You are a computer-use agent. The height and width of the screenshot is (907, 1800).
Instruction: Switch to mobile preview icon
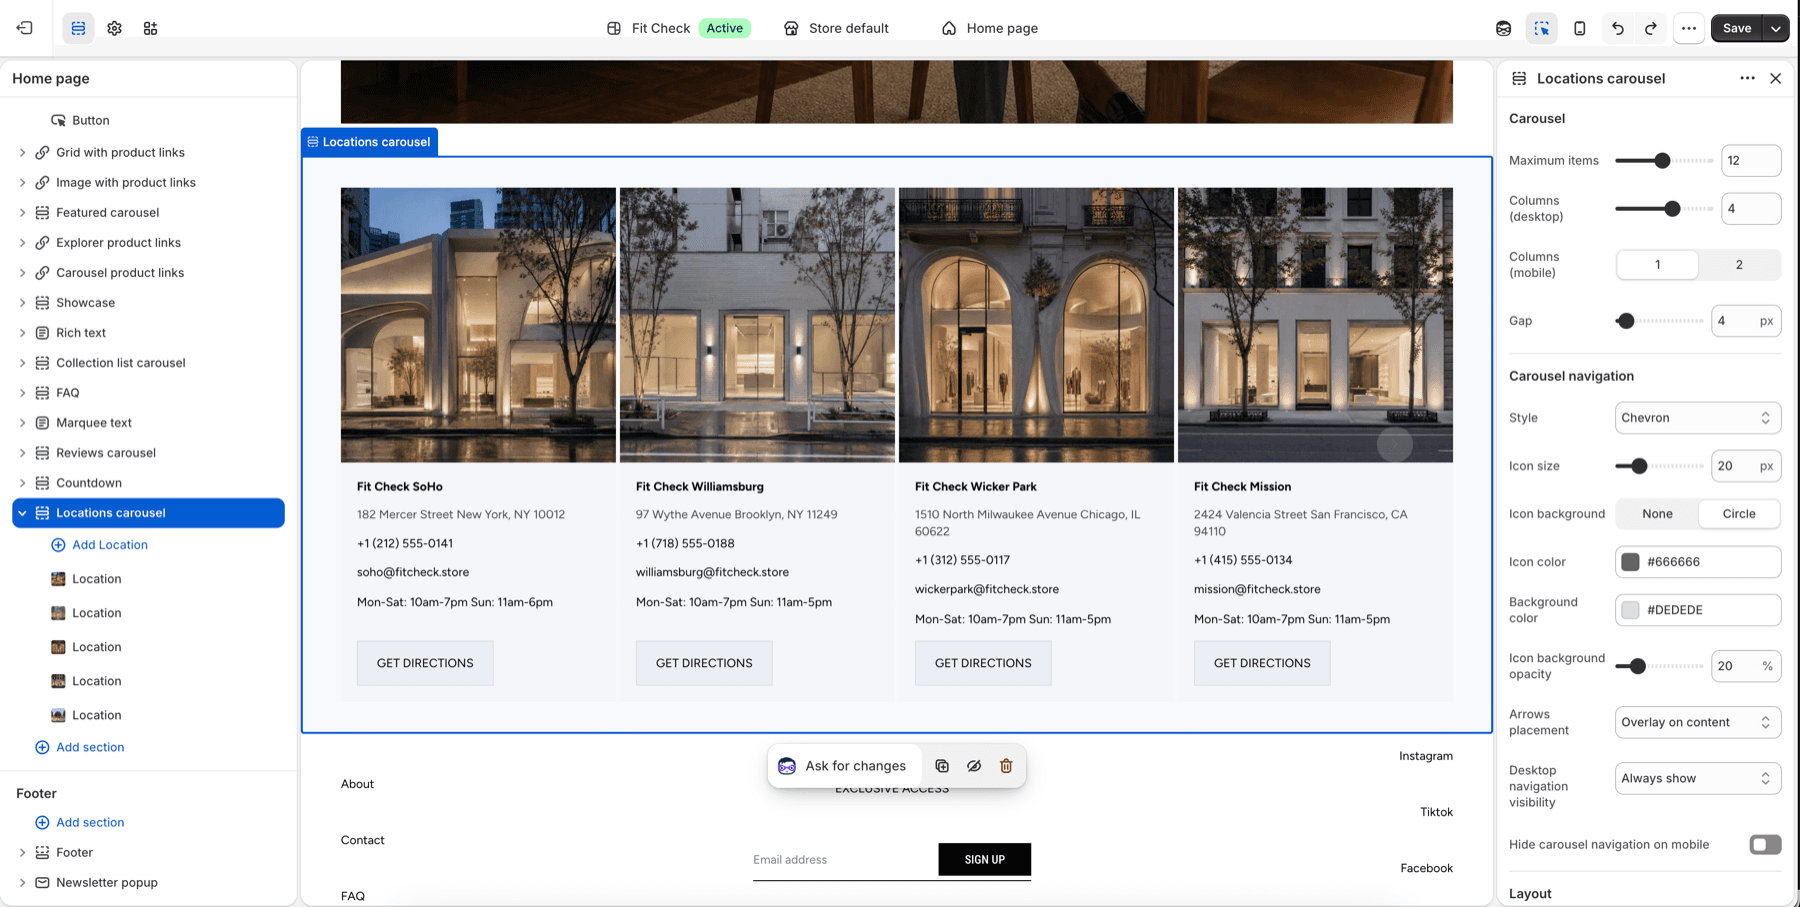point(1580,28)
